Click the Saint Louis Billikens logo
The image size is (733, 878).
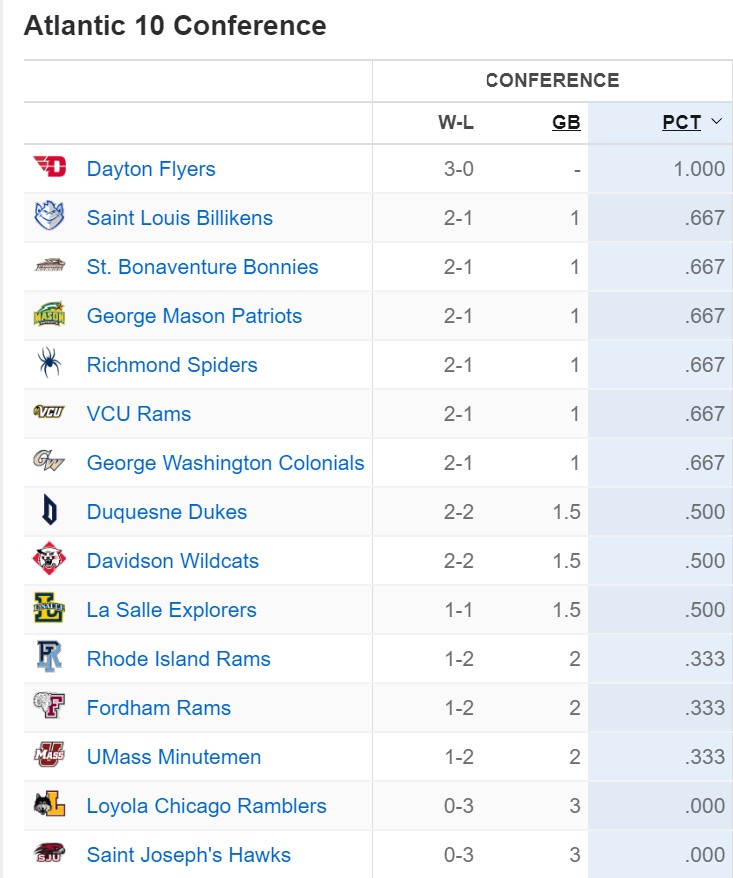tap(49, 217)
